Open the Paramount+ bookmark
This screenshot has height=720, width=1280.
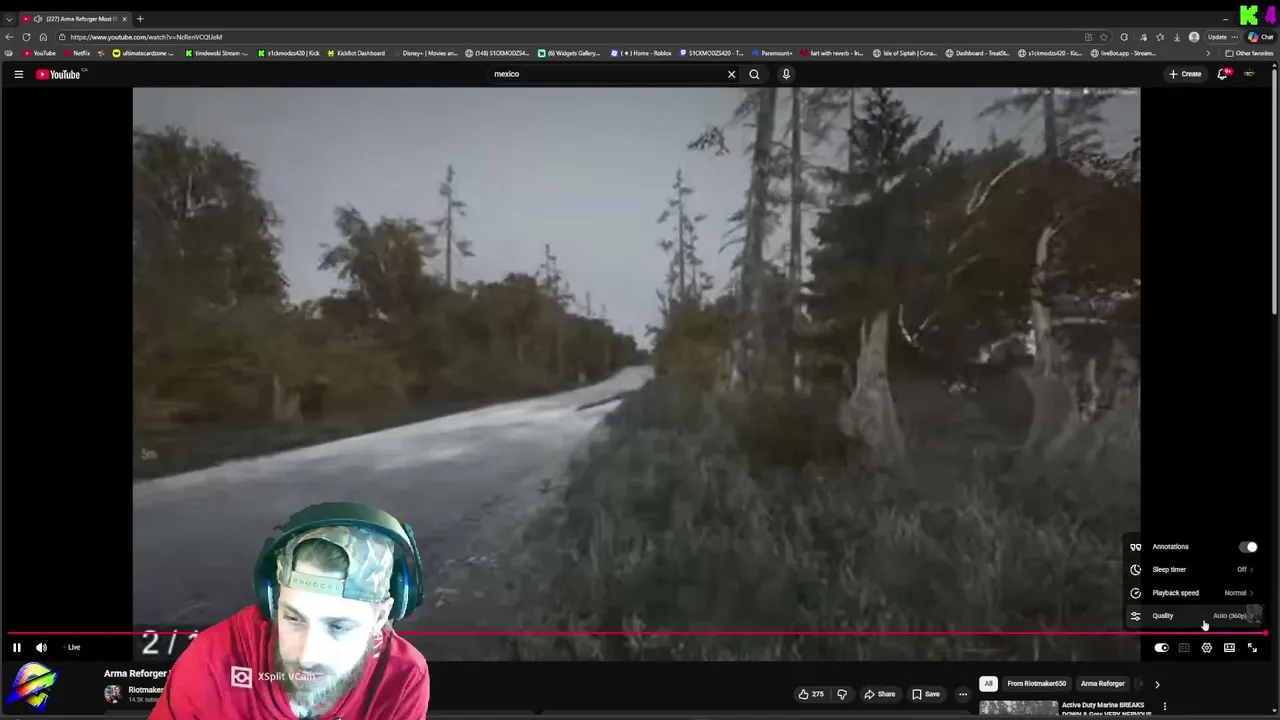pos(771,53)
